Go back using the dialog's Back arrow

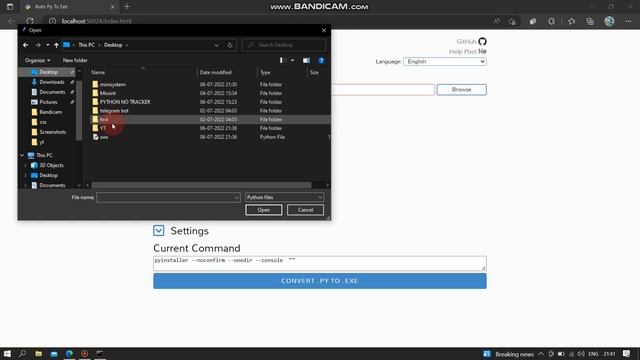(26, 45)
